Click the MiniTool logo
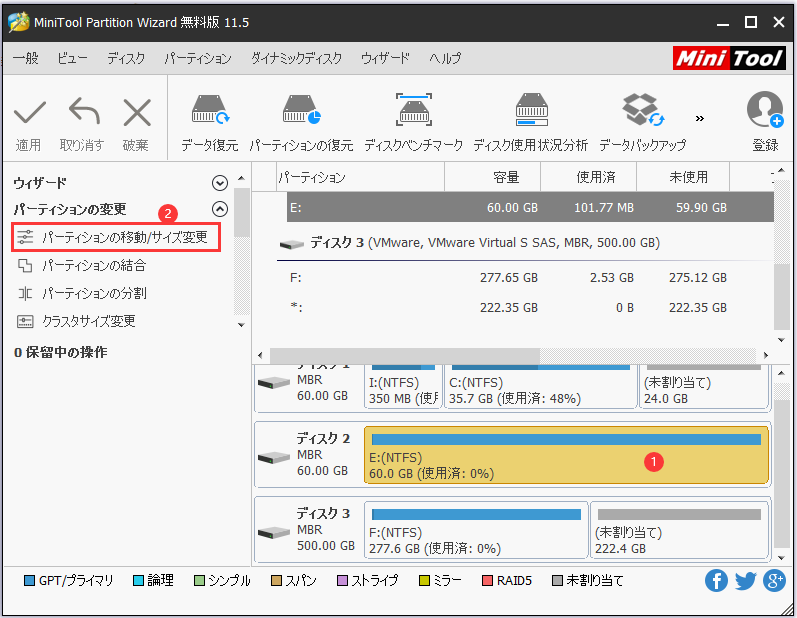797x618 pixels. [729, 58]
